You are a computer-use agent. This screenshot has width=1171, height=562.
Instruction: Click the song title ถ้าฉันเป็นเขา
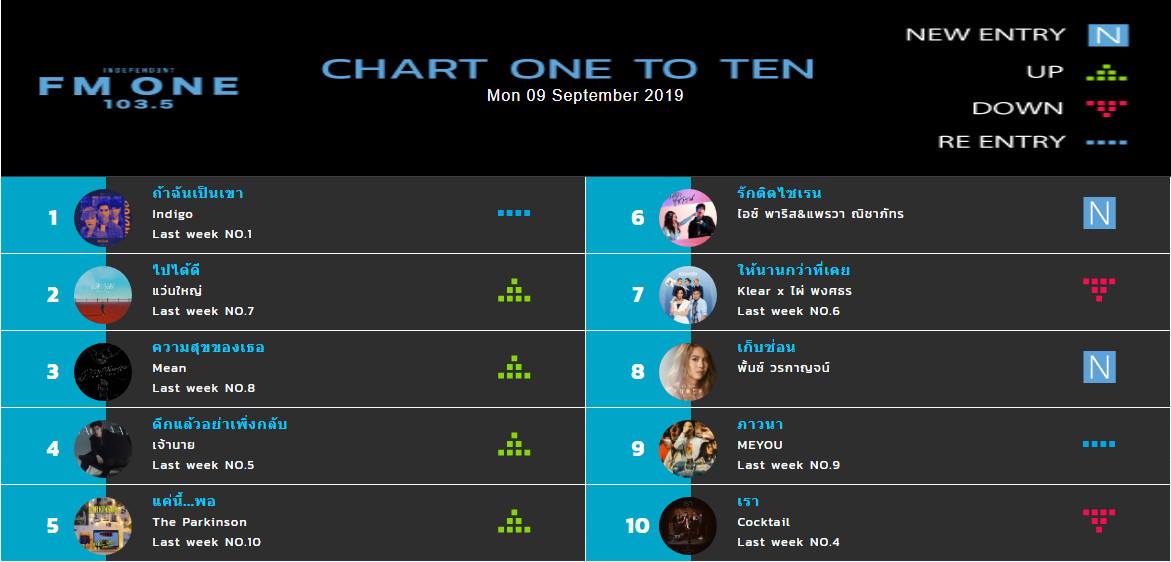197,193
